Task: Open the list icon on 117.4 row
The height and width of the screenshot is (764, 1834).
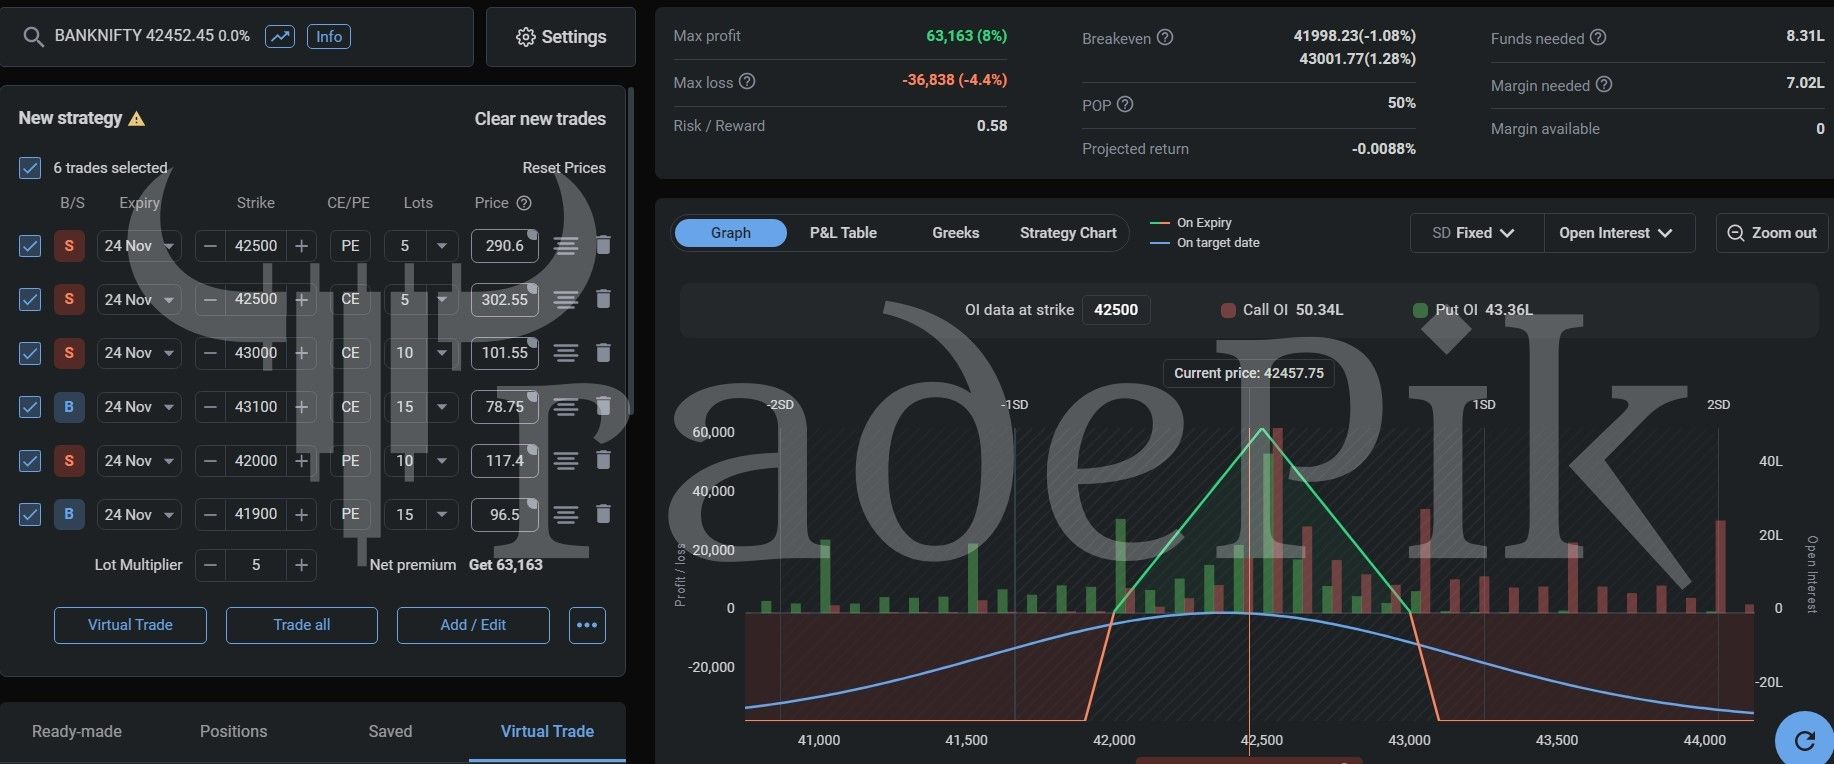Action: pos(566,461)
